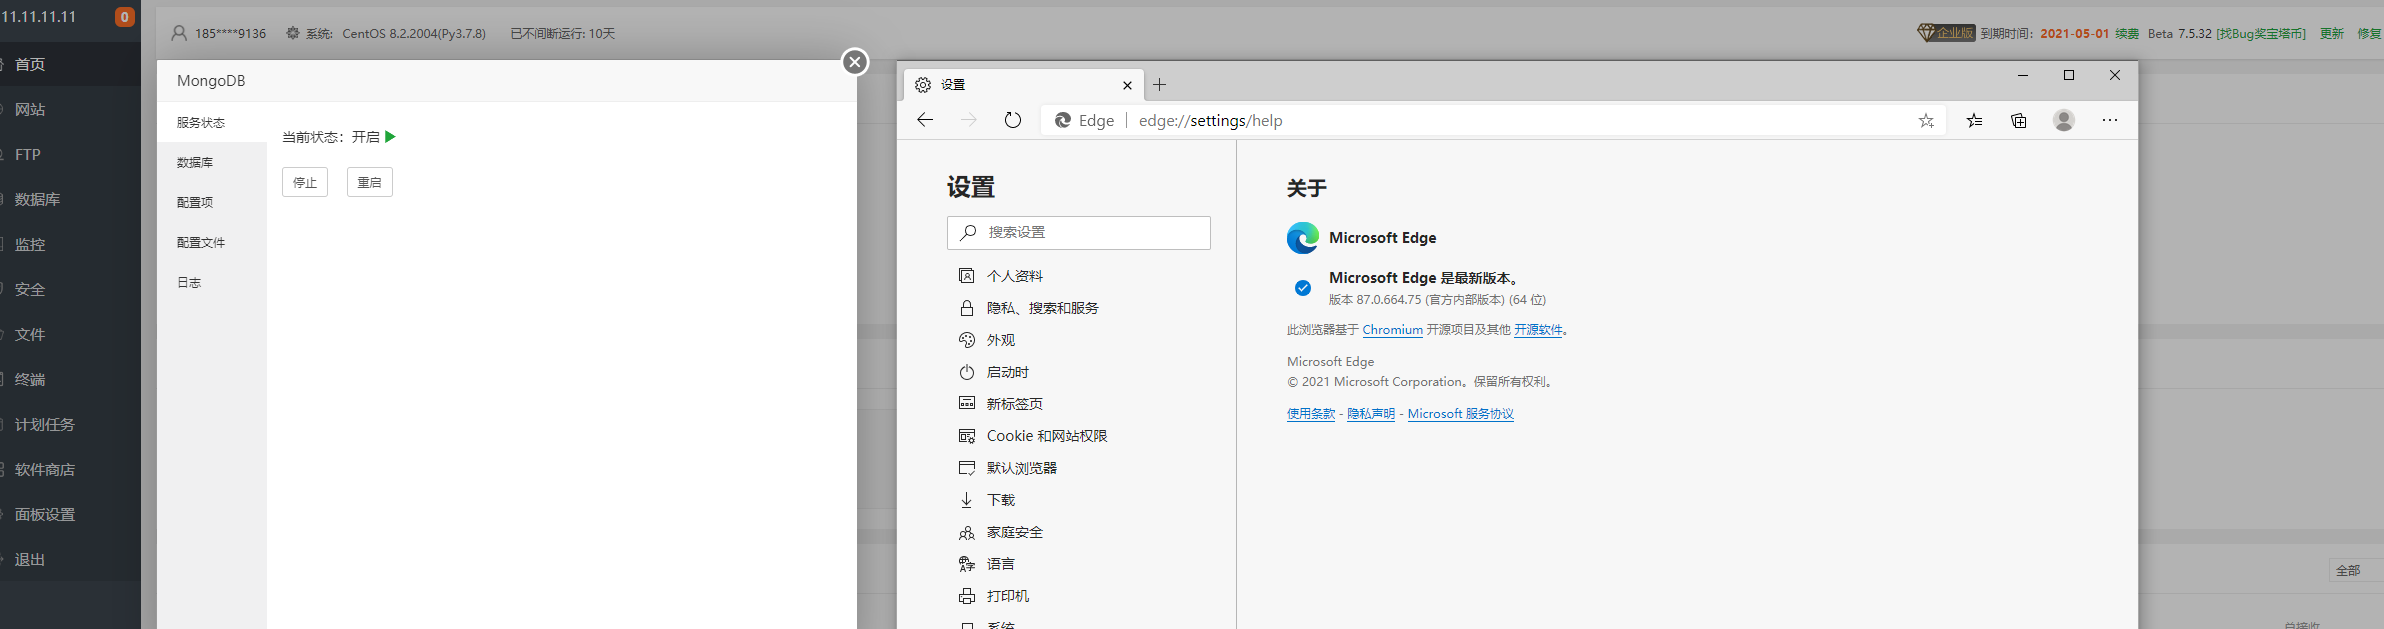
Task: Click the 搜索设置 search field
Action: (1079, 232)
